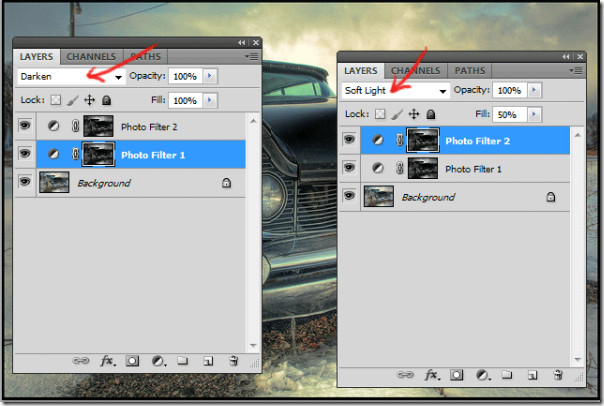Click trash delete icon in right panel
The width and height of the screenshot is (604, 406).
click(x=558, y=374)
